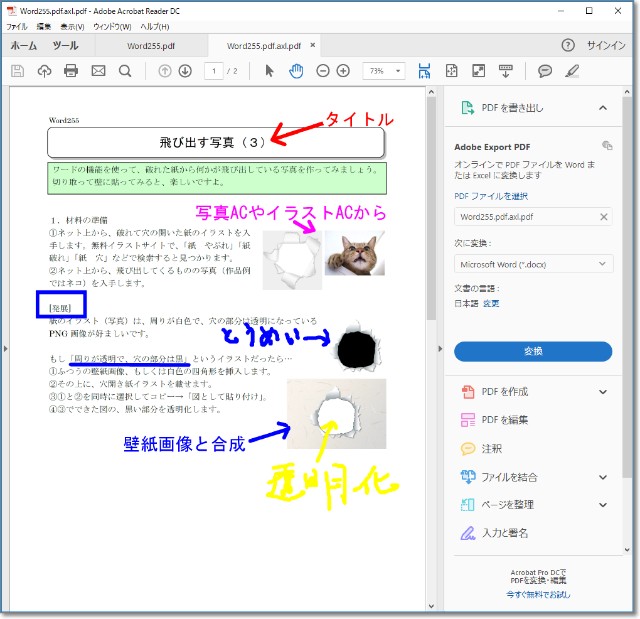The width and height of the screenshot is (640, 619).
Task: Go to the next page with the down arrow
Action: coord(185,71)
